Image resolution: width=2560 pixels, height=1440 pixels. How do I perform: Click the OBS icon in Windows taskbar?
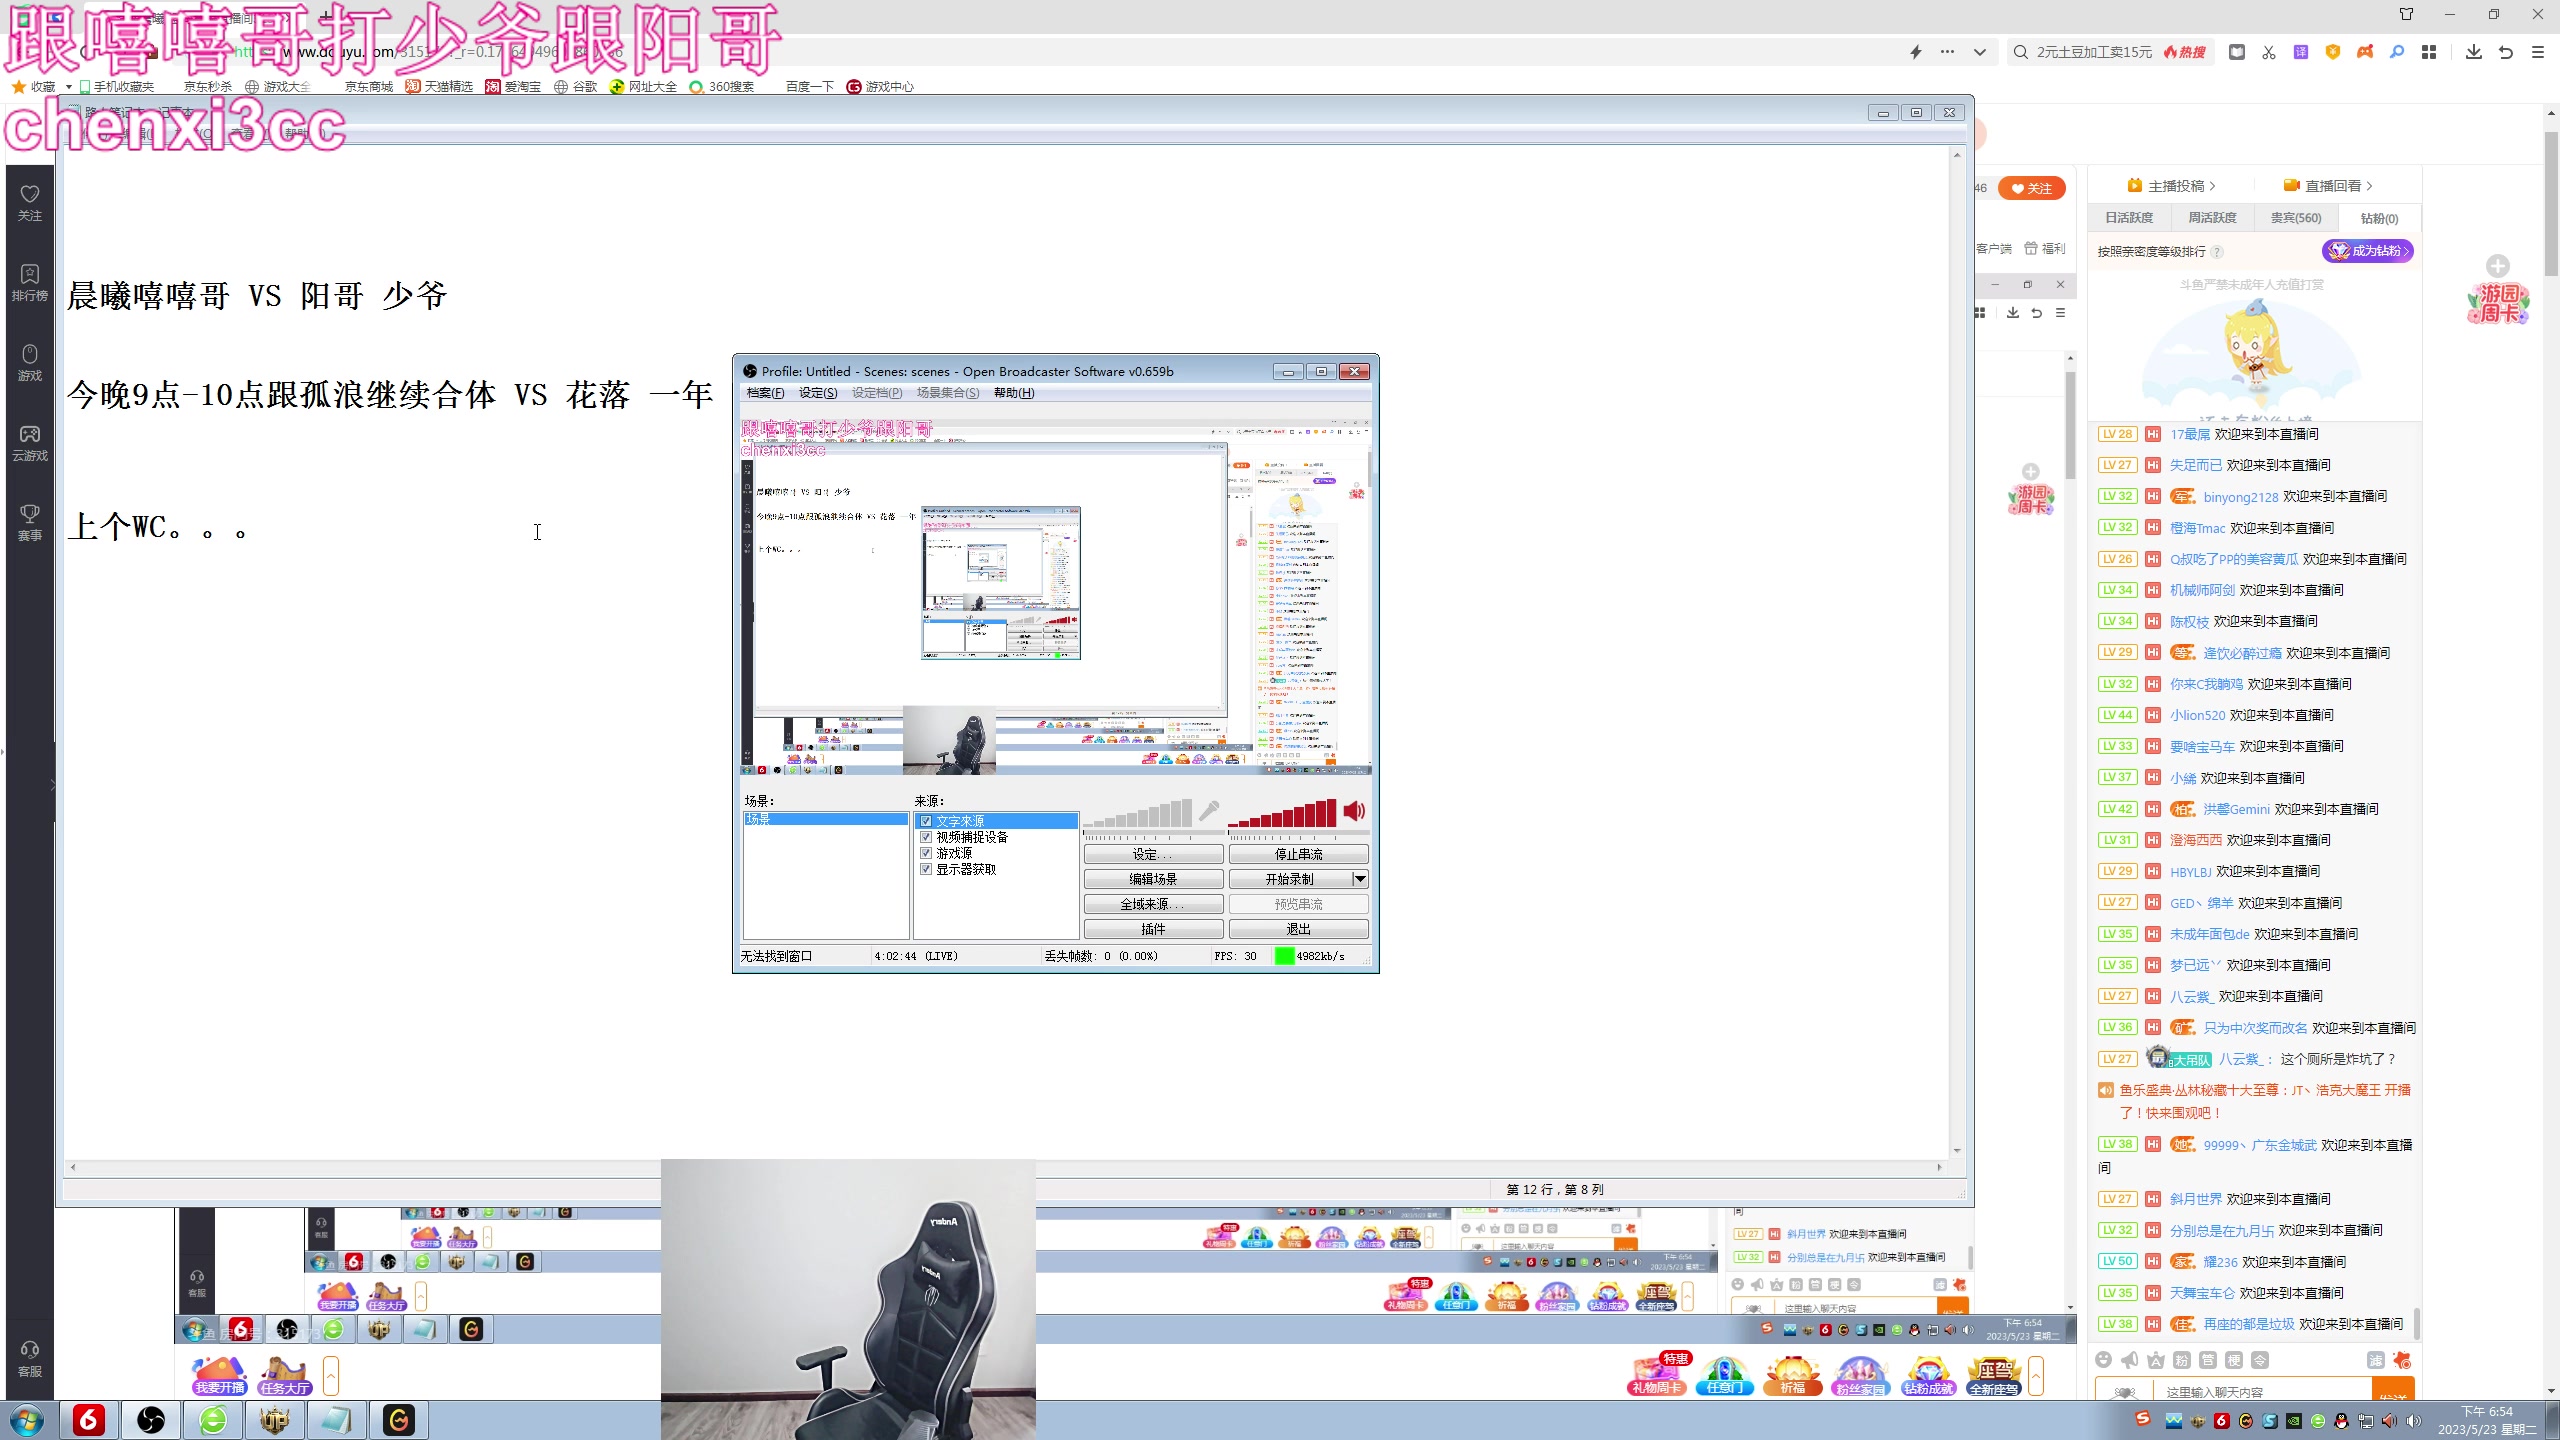(151, 1419)
